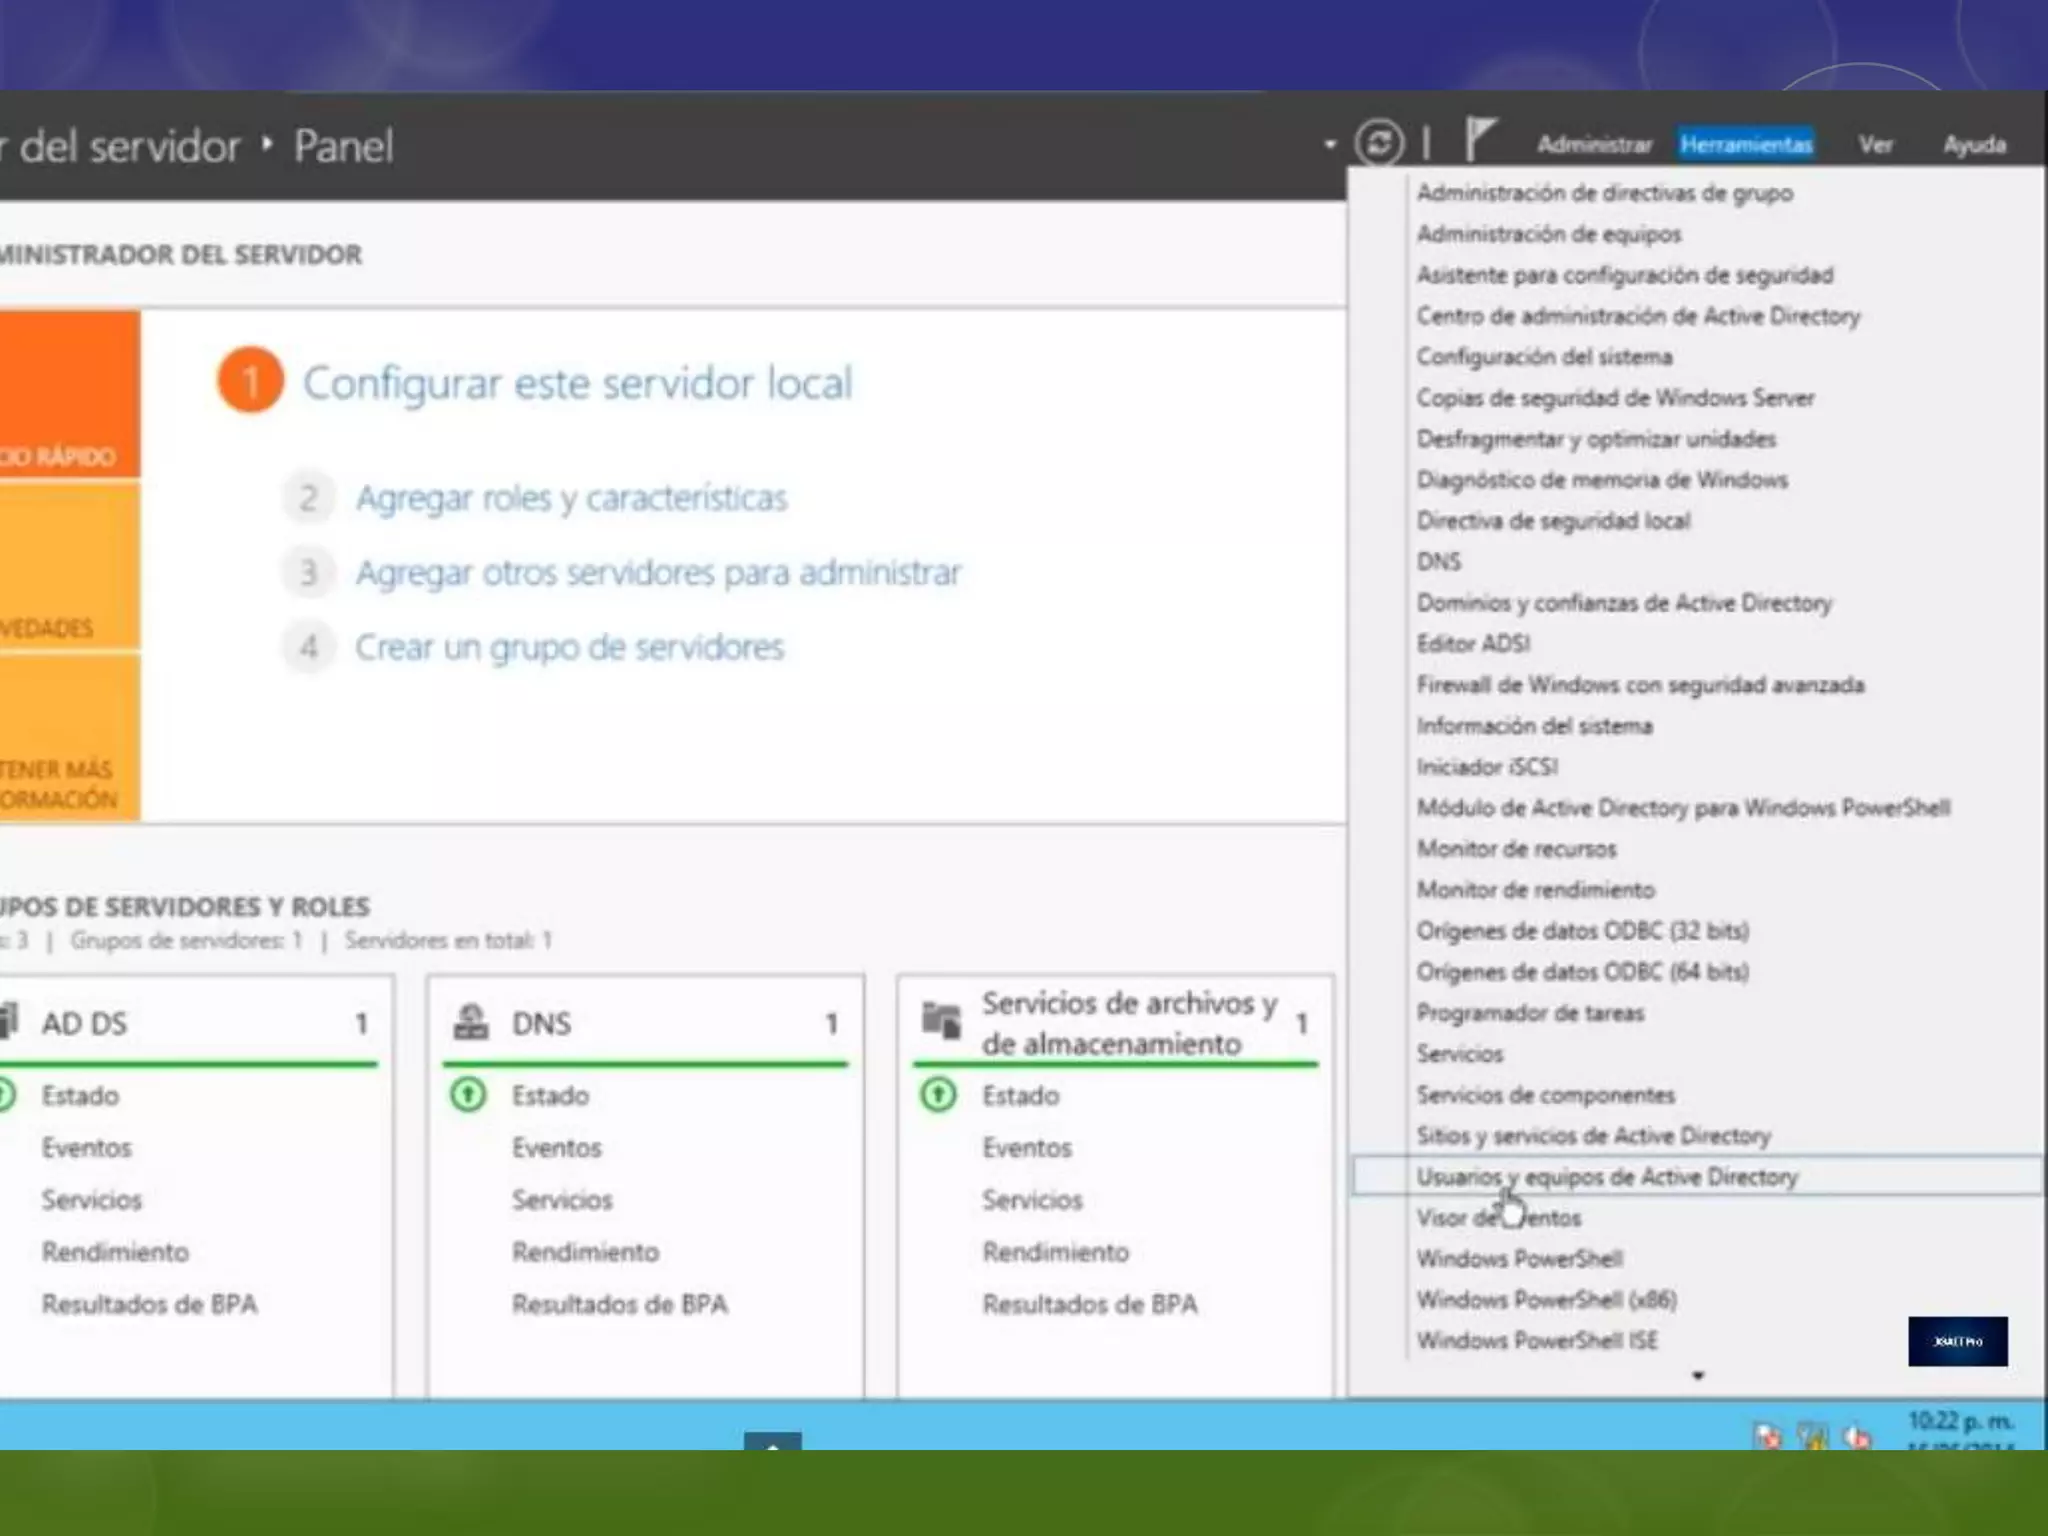Screen dimensions: 2048x1536
Task: Click Crear un grupo de servidores link
Action: click(x=569, y=647)
